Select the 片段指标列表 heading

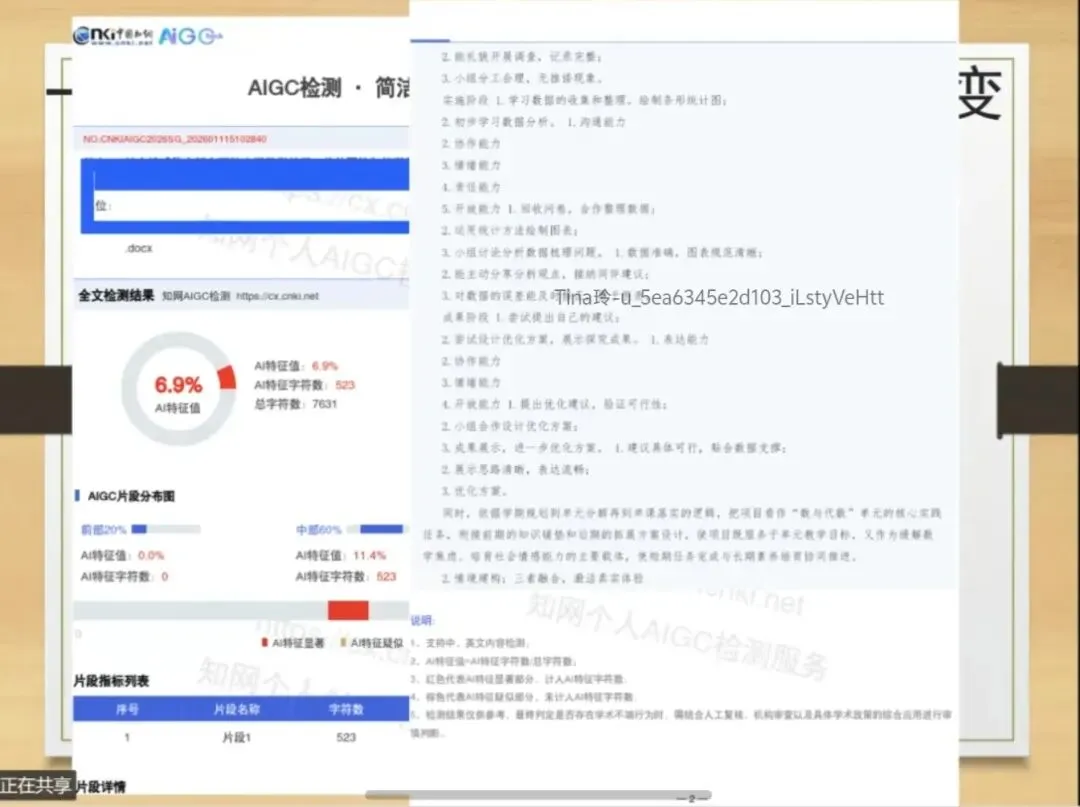111,681
